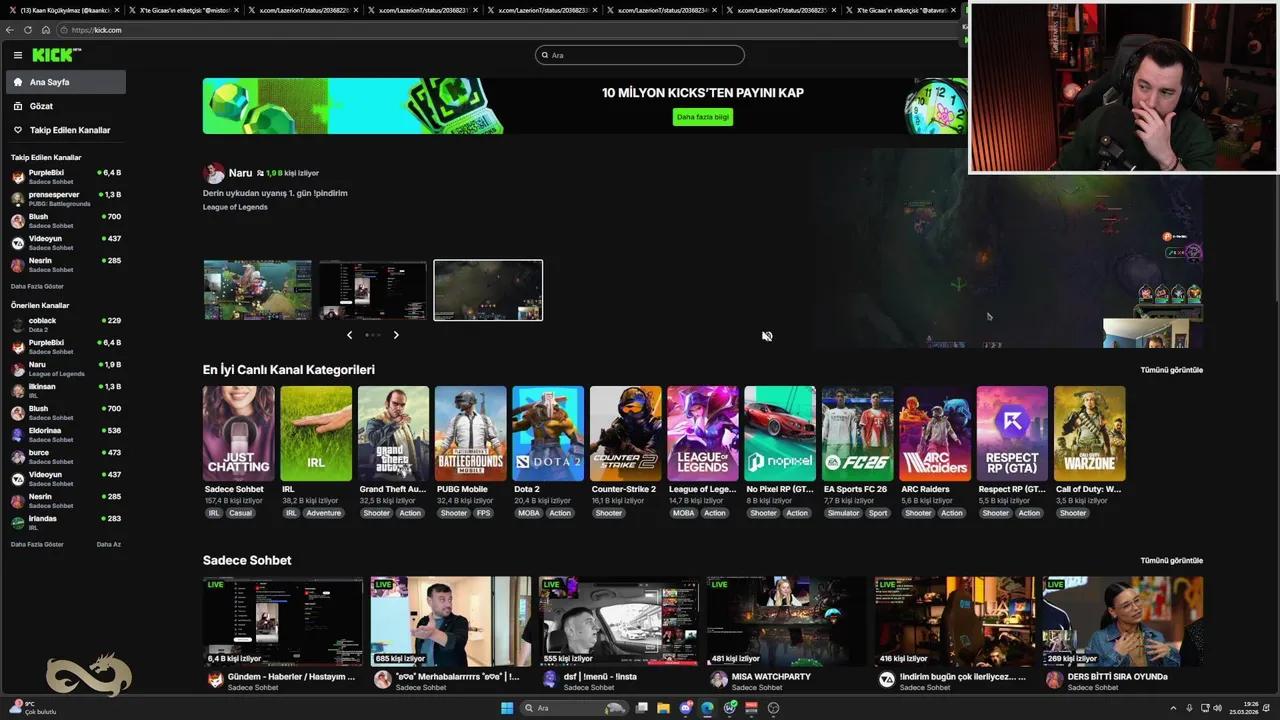1280x720 pixels.
Task: Switch to Kaan Küçükyılmaz X tab
Action: (64, 10)
